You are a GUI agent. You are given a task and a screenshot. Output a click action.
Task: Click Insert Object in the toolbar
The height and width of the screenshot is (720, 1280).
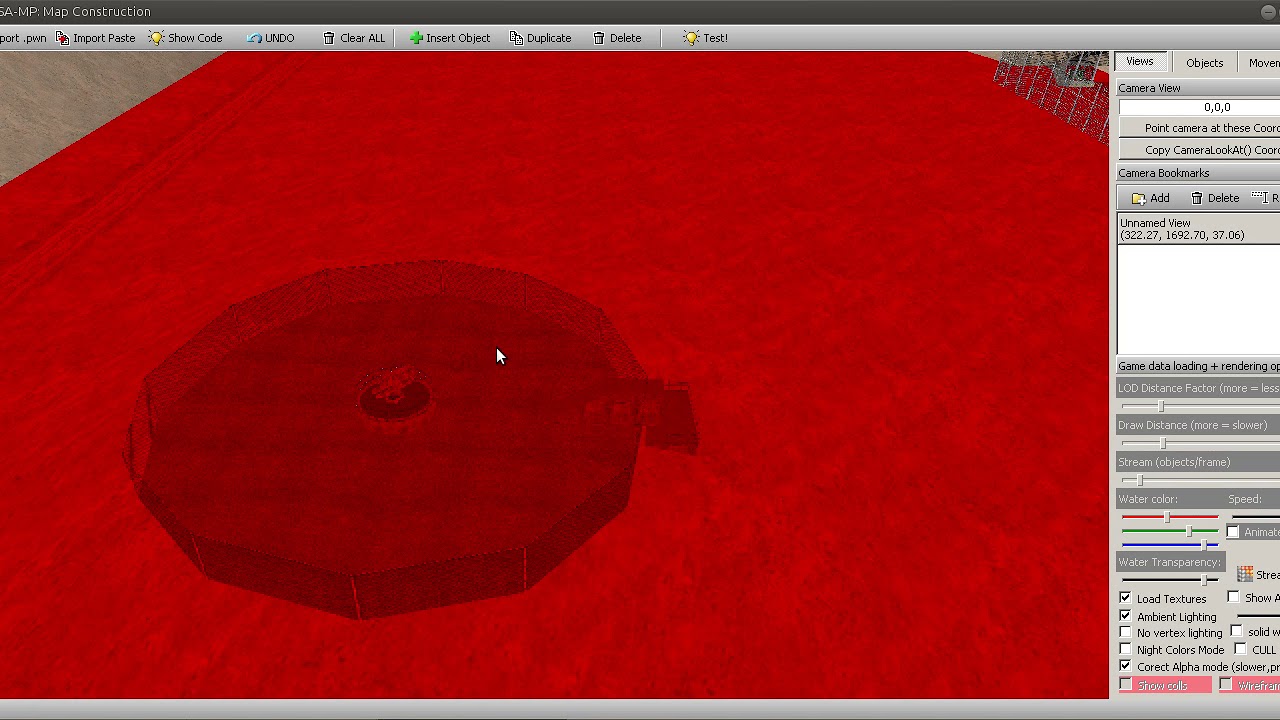tap(450, 38)
